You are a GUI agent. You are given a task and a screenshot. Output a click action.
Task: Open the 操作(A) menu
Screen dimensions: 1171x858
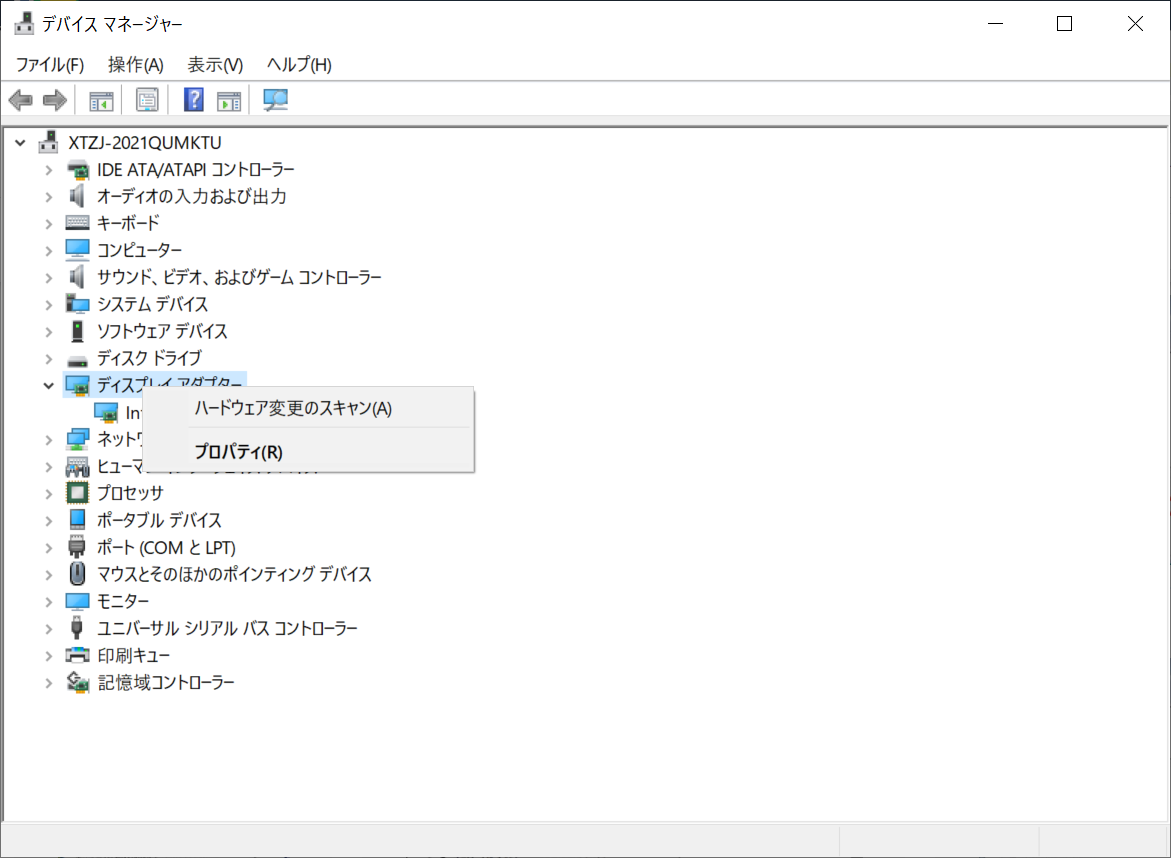135,65
